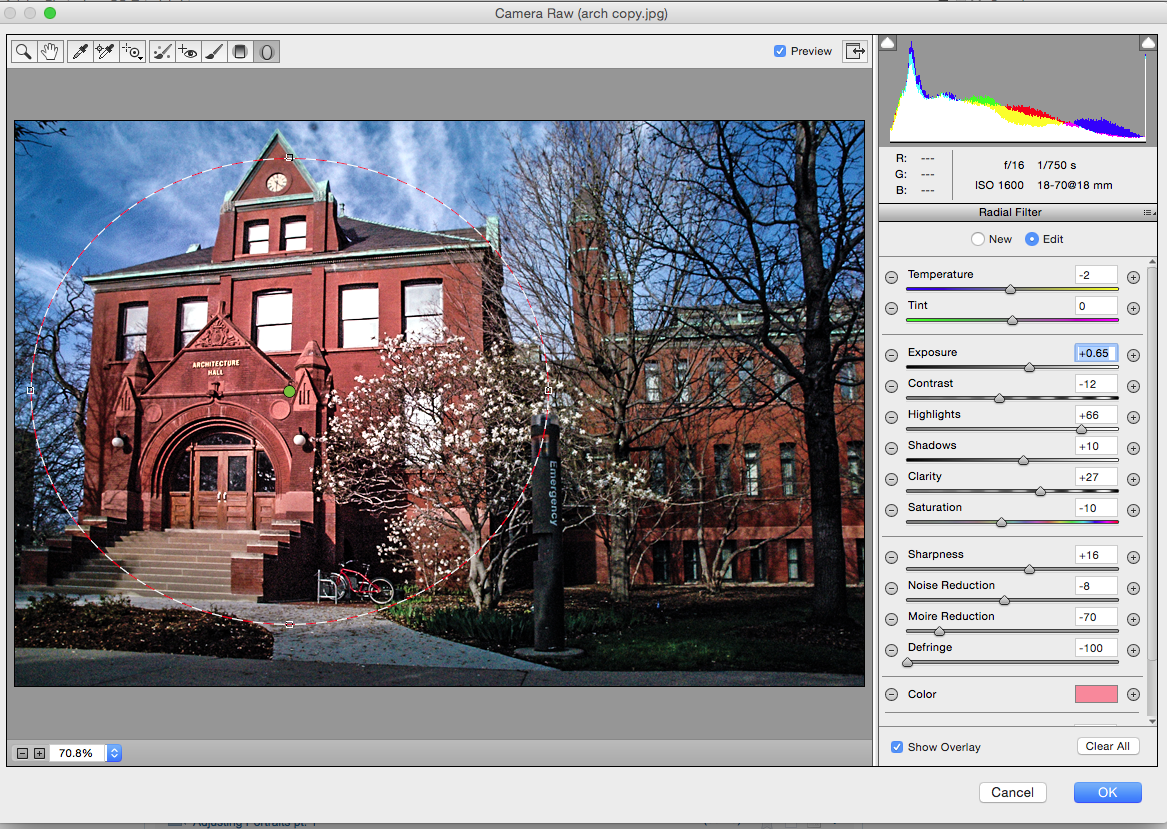Toggle shadow clipping warning on histogram
Screen dimensions: 1167x829
click(887, 42)
